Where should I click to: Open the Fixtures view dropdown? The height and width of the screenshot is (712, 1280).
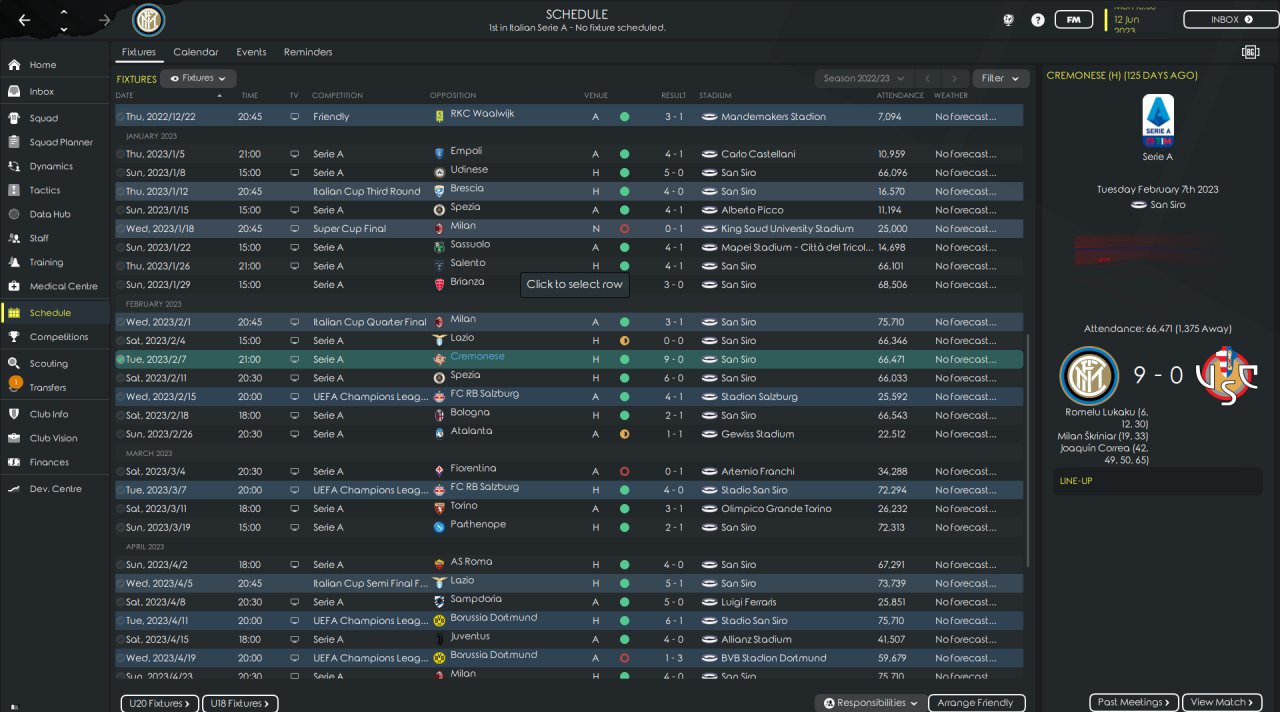198,78
